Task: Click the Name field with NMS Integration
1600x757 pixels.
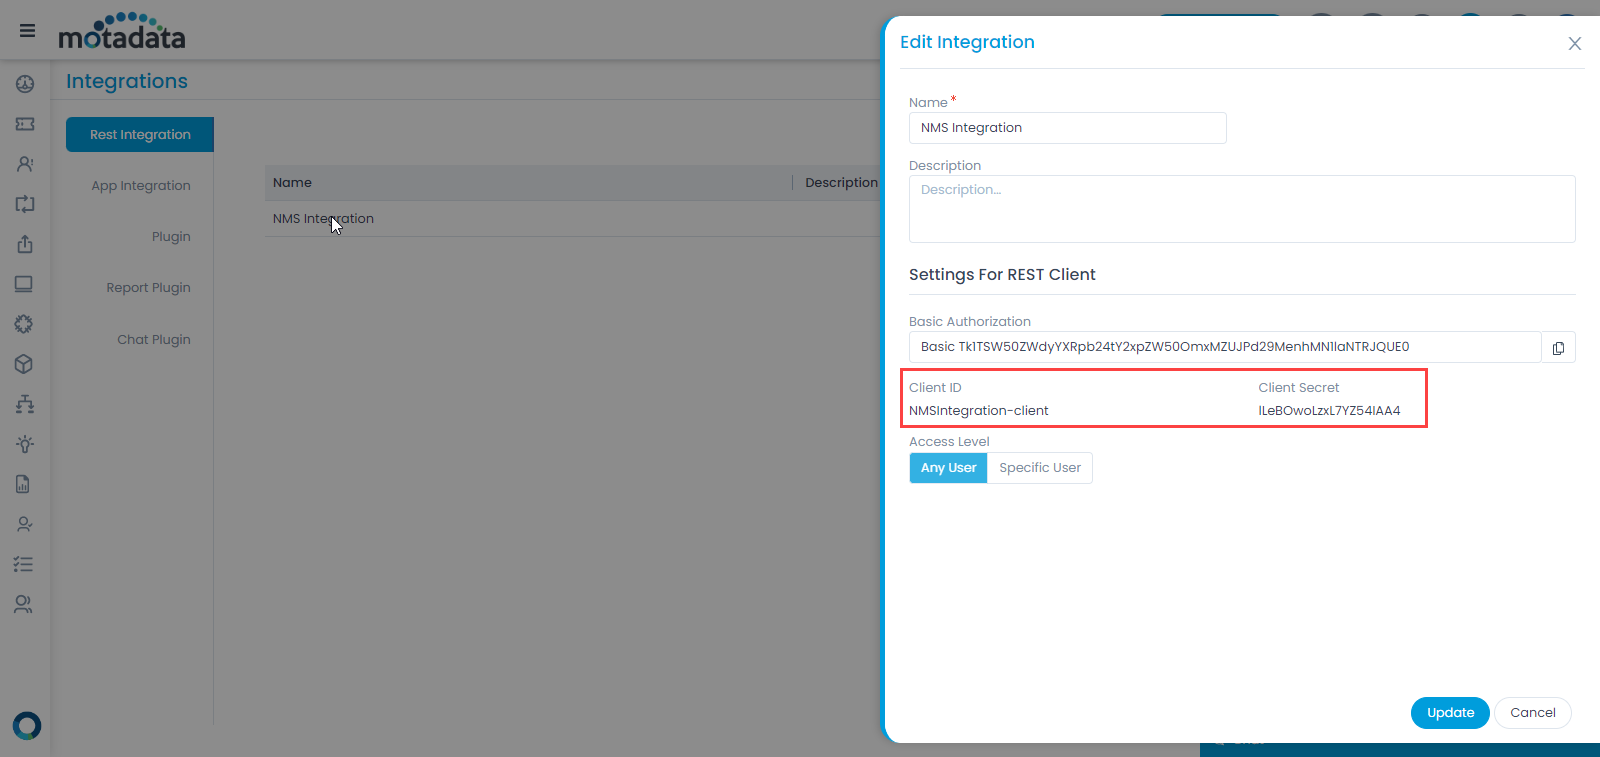Action: pos(1067,128)
